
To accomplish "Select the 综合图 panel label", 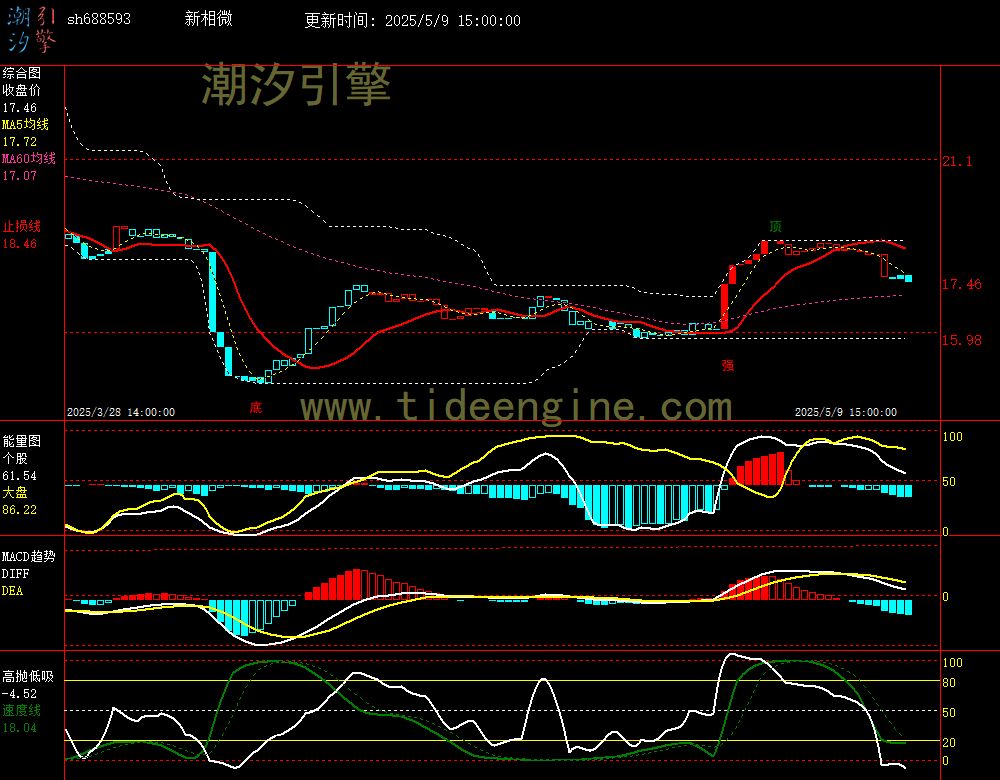I will coord(22,73).
